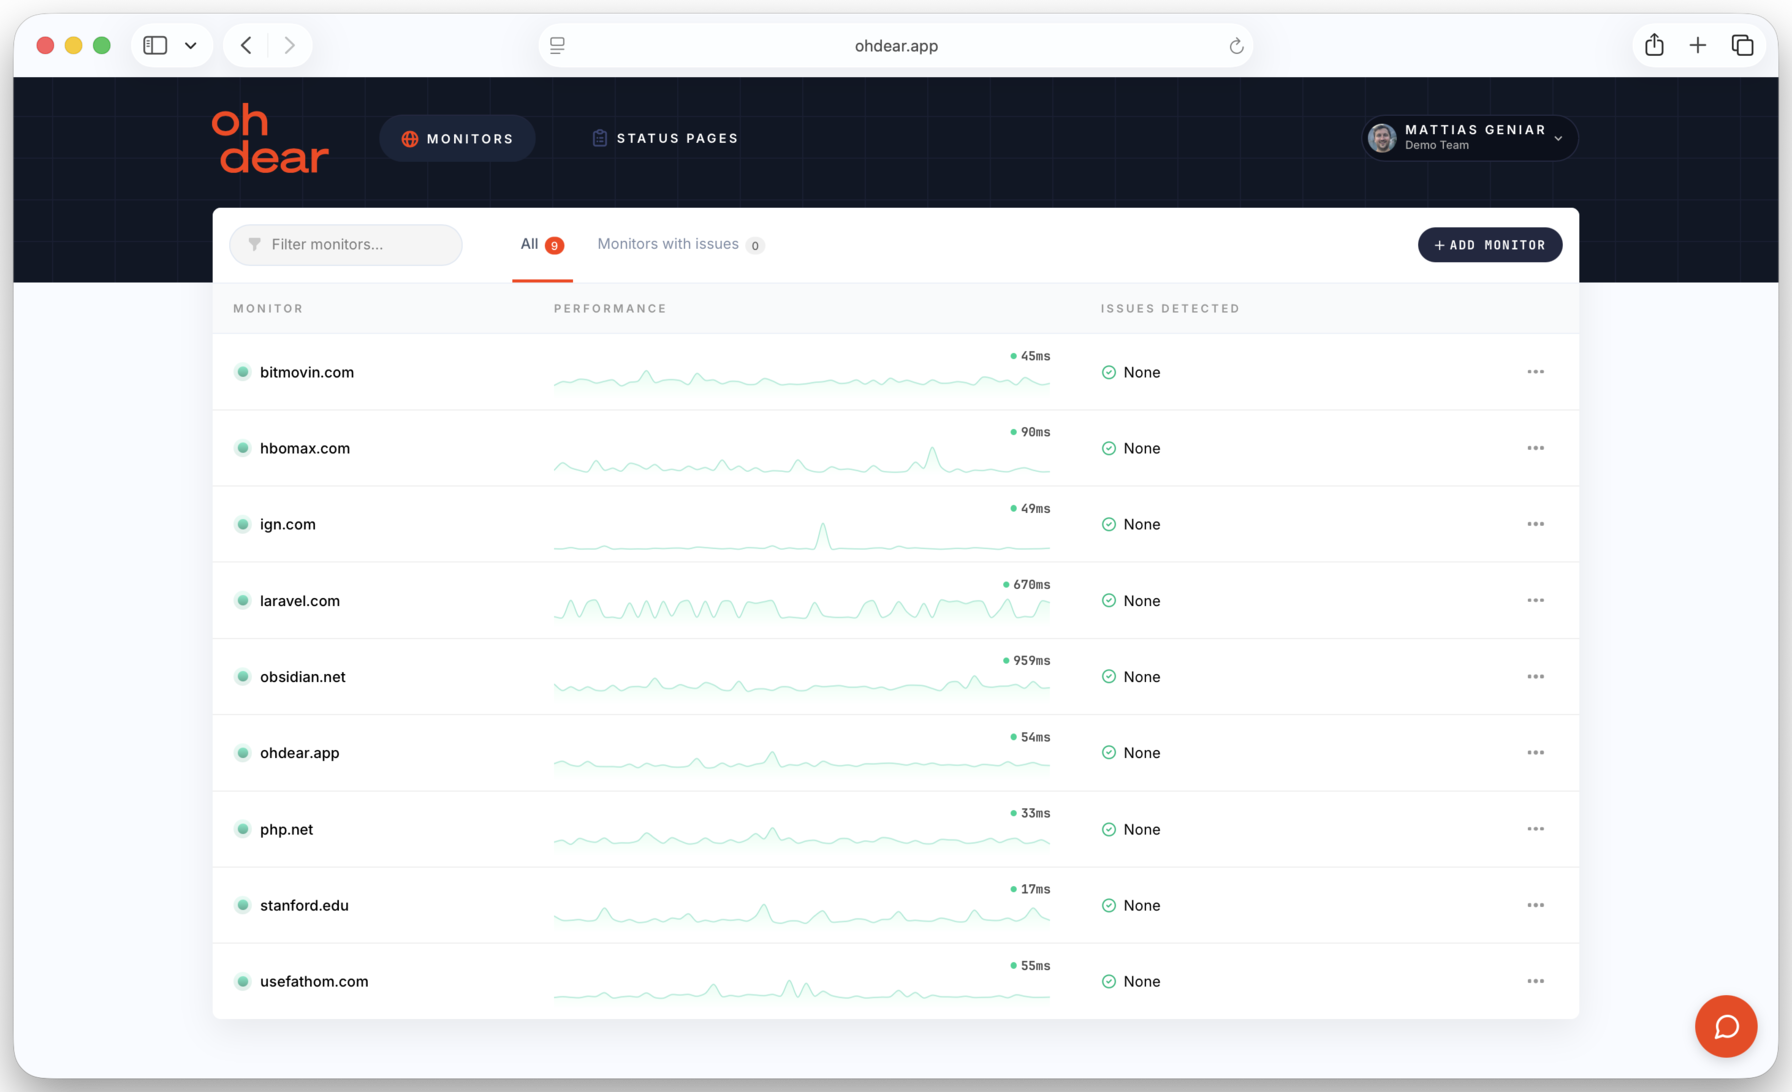Select the All monitors tab
Viewport: 1792px width, 1092px height.
point(542,245)
